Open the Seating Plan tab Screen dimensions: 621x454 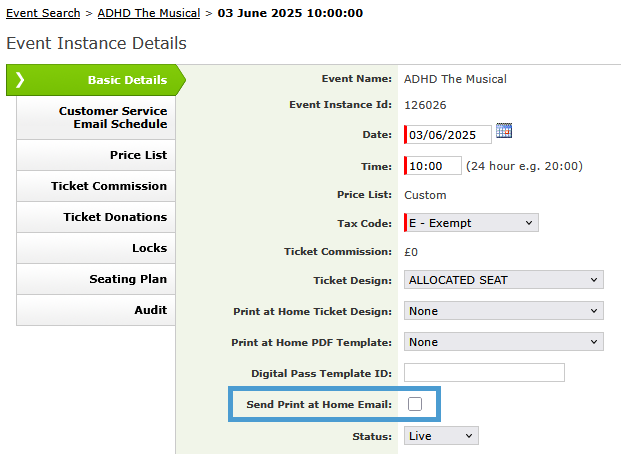(x=128, y=279)
